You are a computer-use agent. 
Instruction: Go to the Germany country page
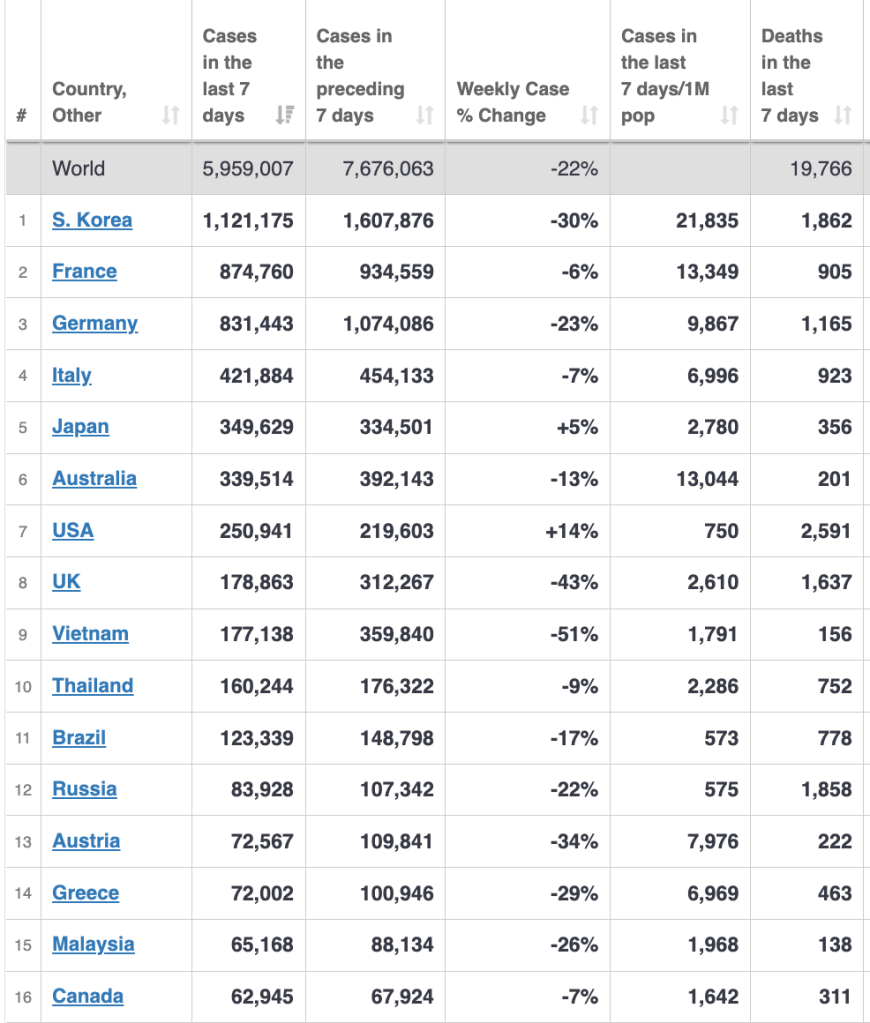[95, 324]
